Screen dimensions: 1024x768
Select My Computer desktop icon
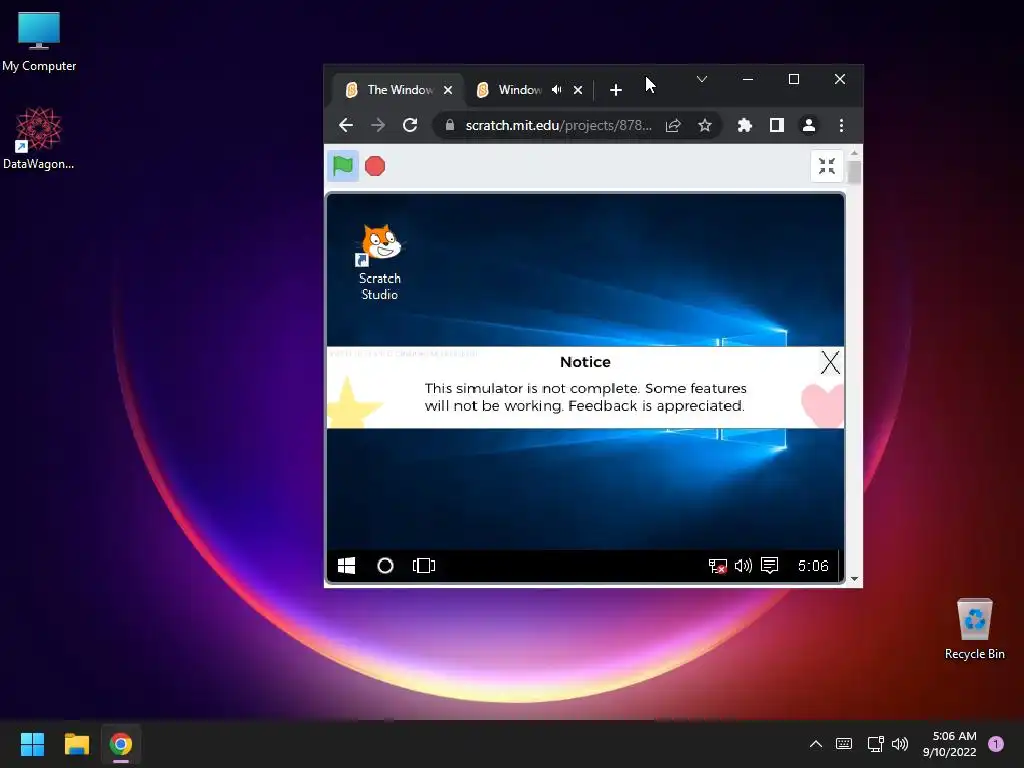(39, 41)
